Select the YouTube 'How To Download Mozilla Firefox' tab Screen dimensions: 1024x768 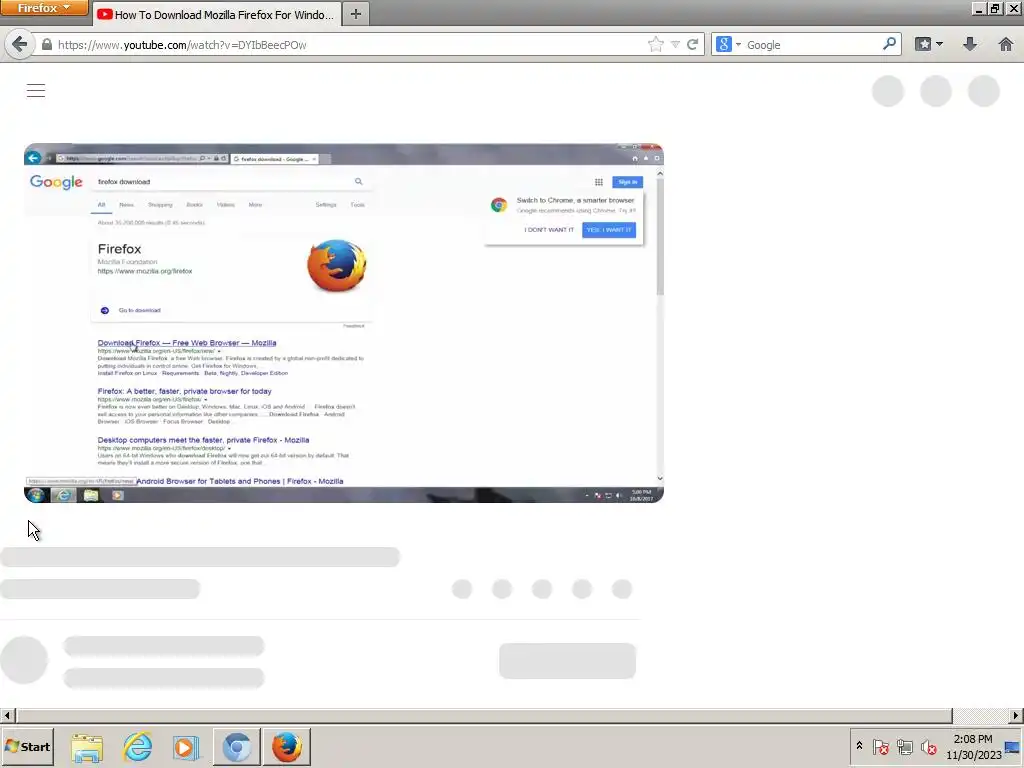pyautogui.click(x=216, y=14)
